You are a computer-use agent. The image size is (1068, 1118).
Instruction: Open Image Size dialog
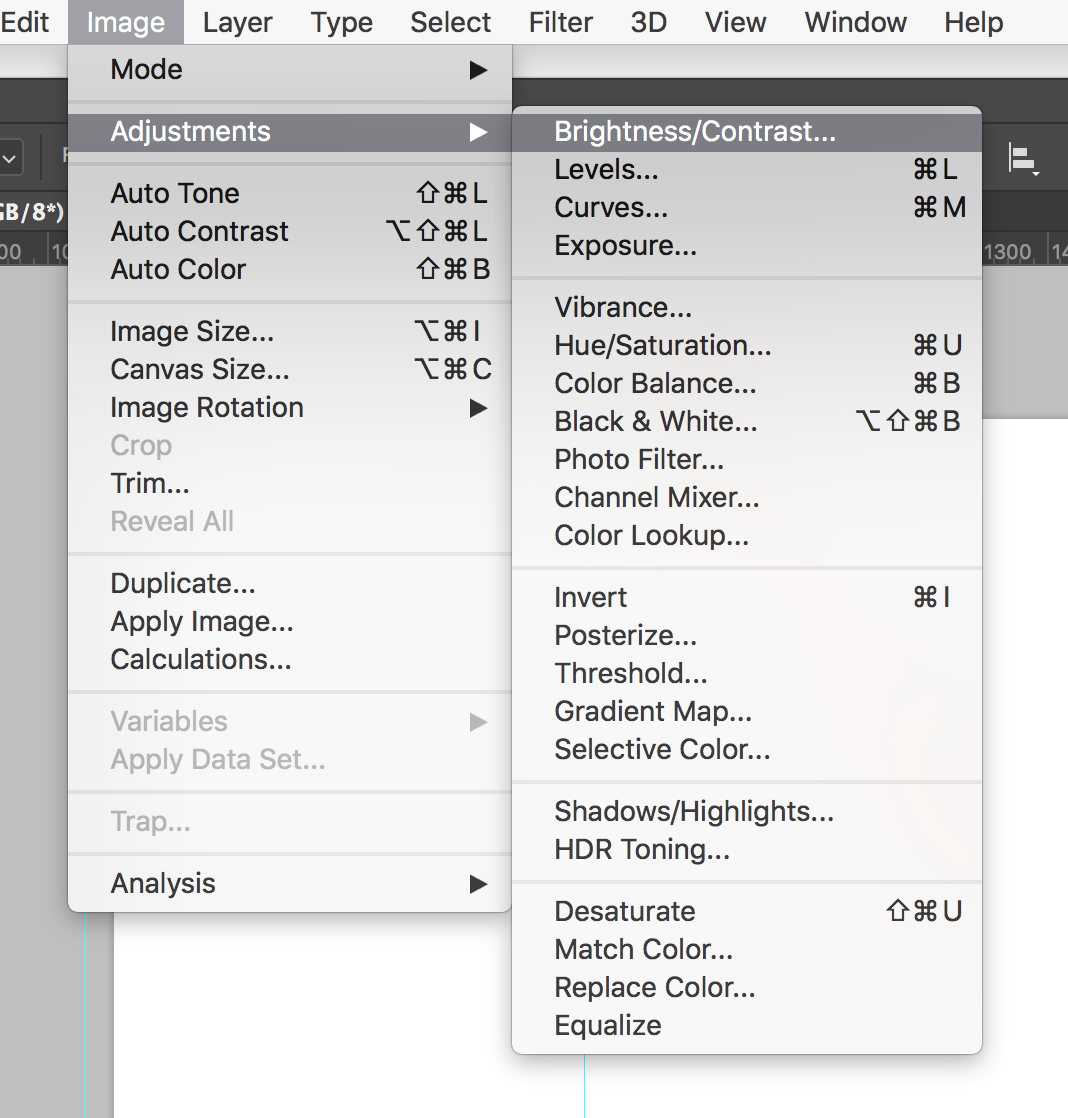click(x=192, y=332)
